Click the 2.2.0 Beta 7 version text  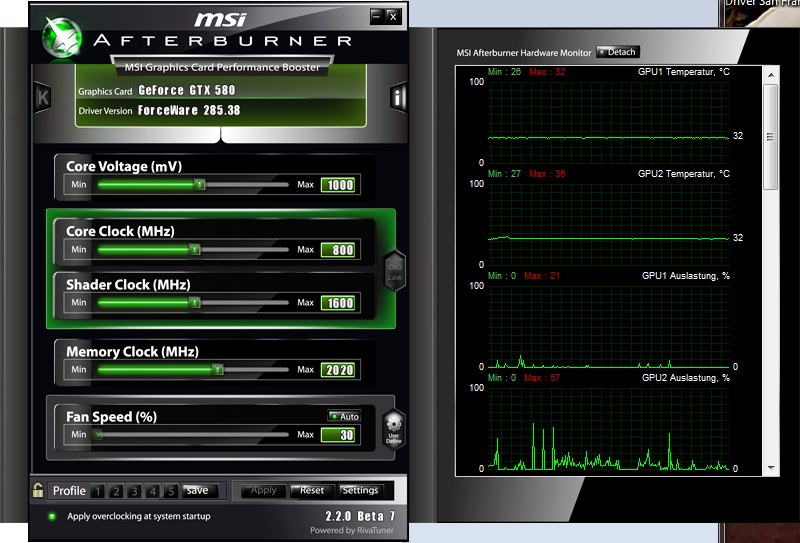point(360,515)
